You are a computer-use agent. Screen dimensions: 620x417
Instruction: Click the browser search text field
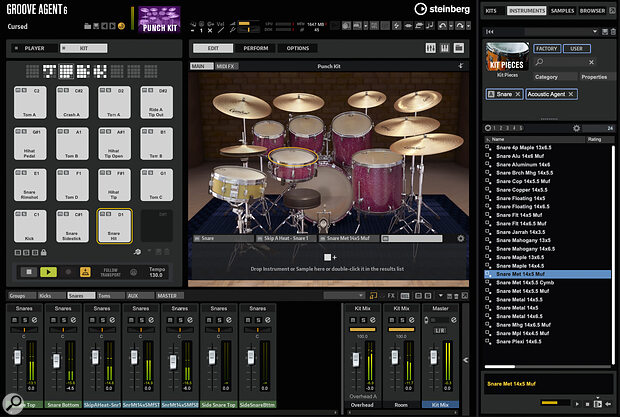coord(565,62)
